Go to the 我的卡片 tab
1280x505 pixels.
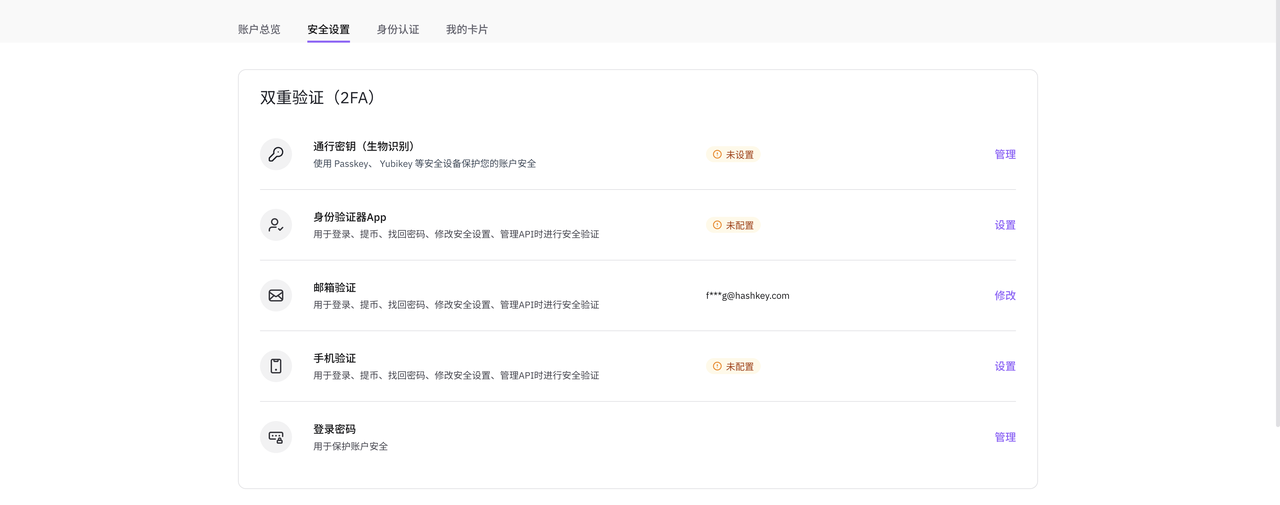(x=467, y=29)
